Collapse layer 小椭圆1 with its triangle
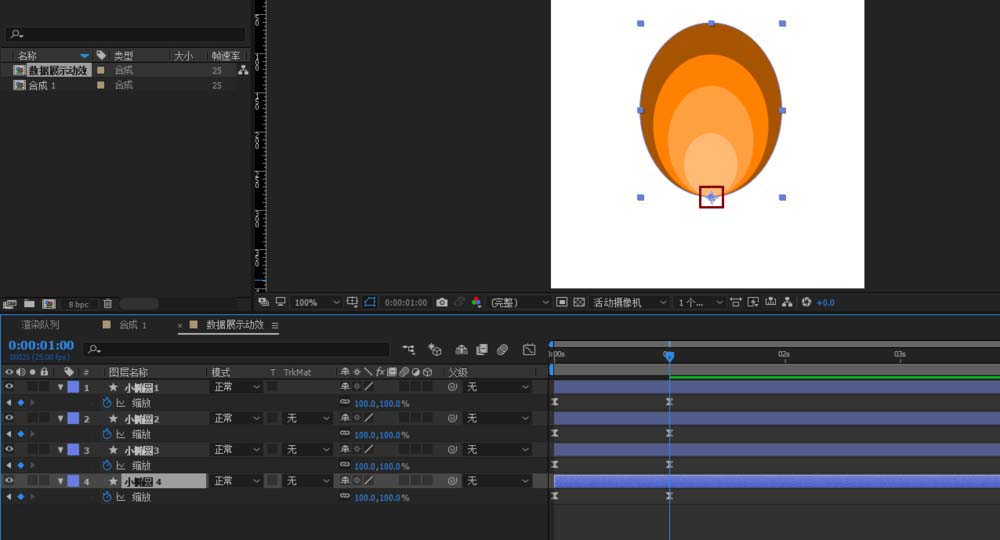This screenshot has height=540, width=1000. click(60, 387)
